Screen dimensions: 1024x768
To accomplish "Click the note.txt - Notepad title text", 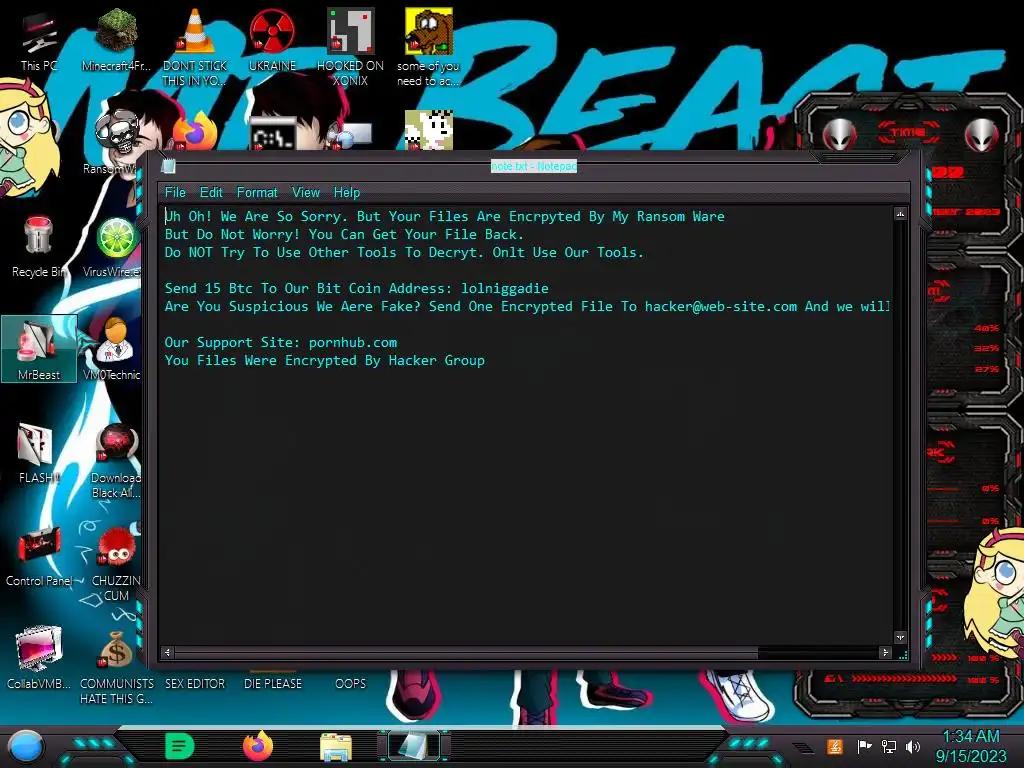I will [x=534, y=167].
